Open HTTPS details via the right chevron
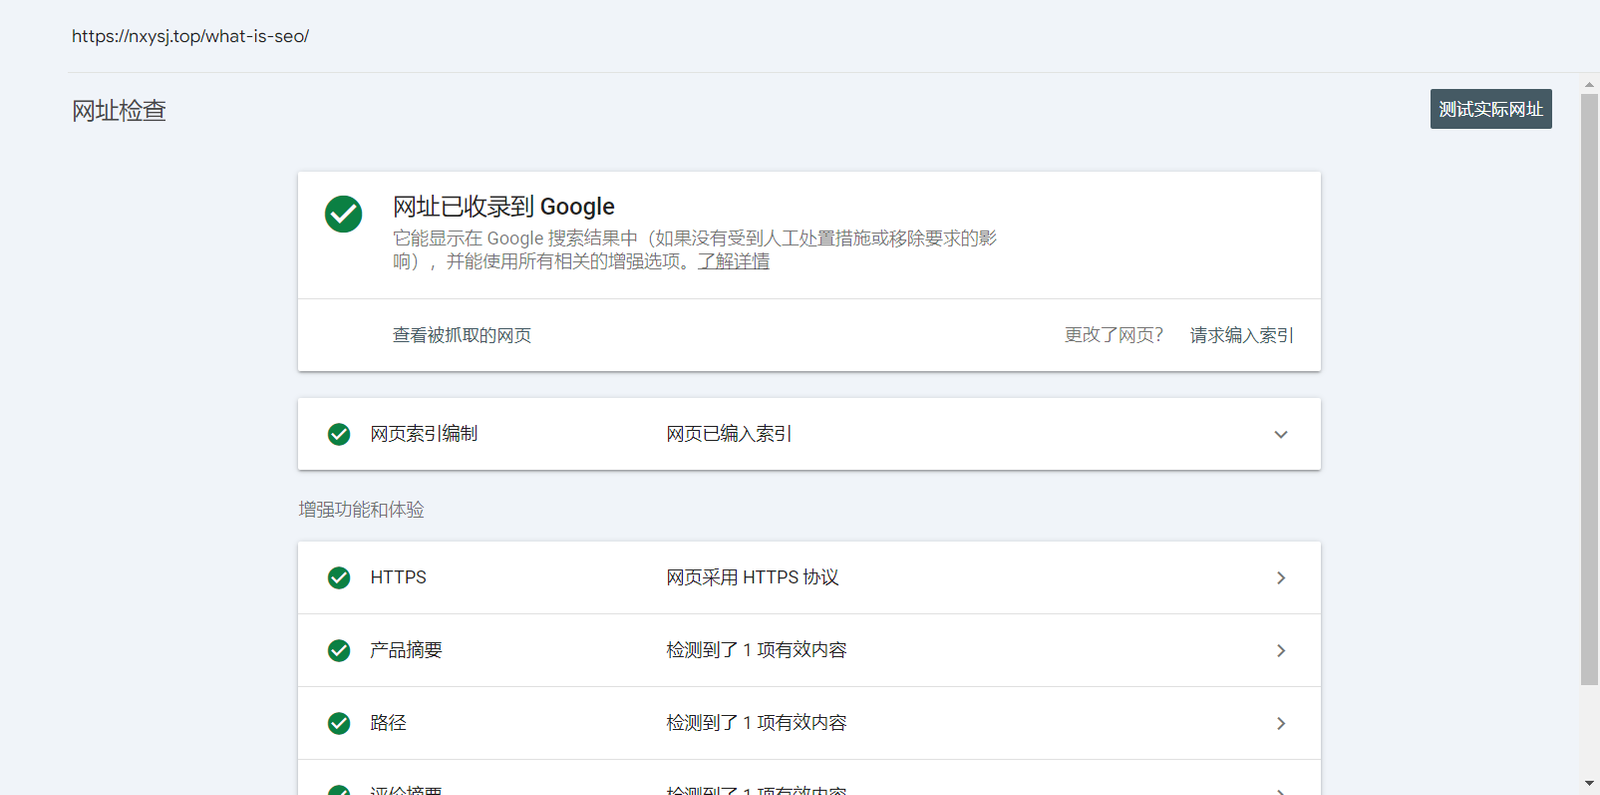This screenshot has width=1600, height=795. (1280, 578)
